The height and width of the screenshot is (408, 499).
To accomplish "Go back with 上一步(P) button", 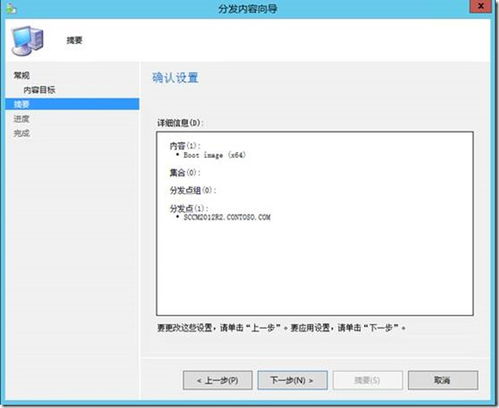I will pyautogui.click(x=218, y=380).
